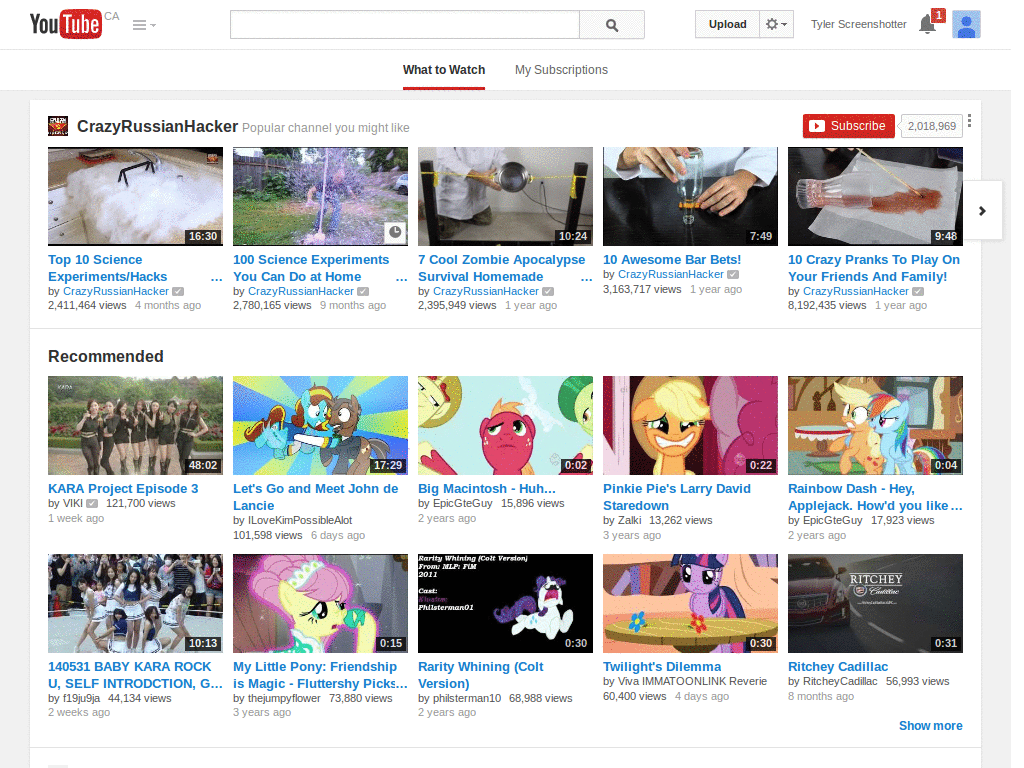Screen dimensions: 1024x768
Task: Click the Recommended section heading
Action: point(106,357)
